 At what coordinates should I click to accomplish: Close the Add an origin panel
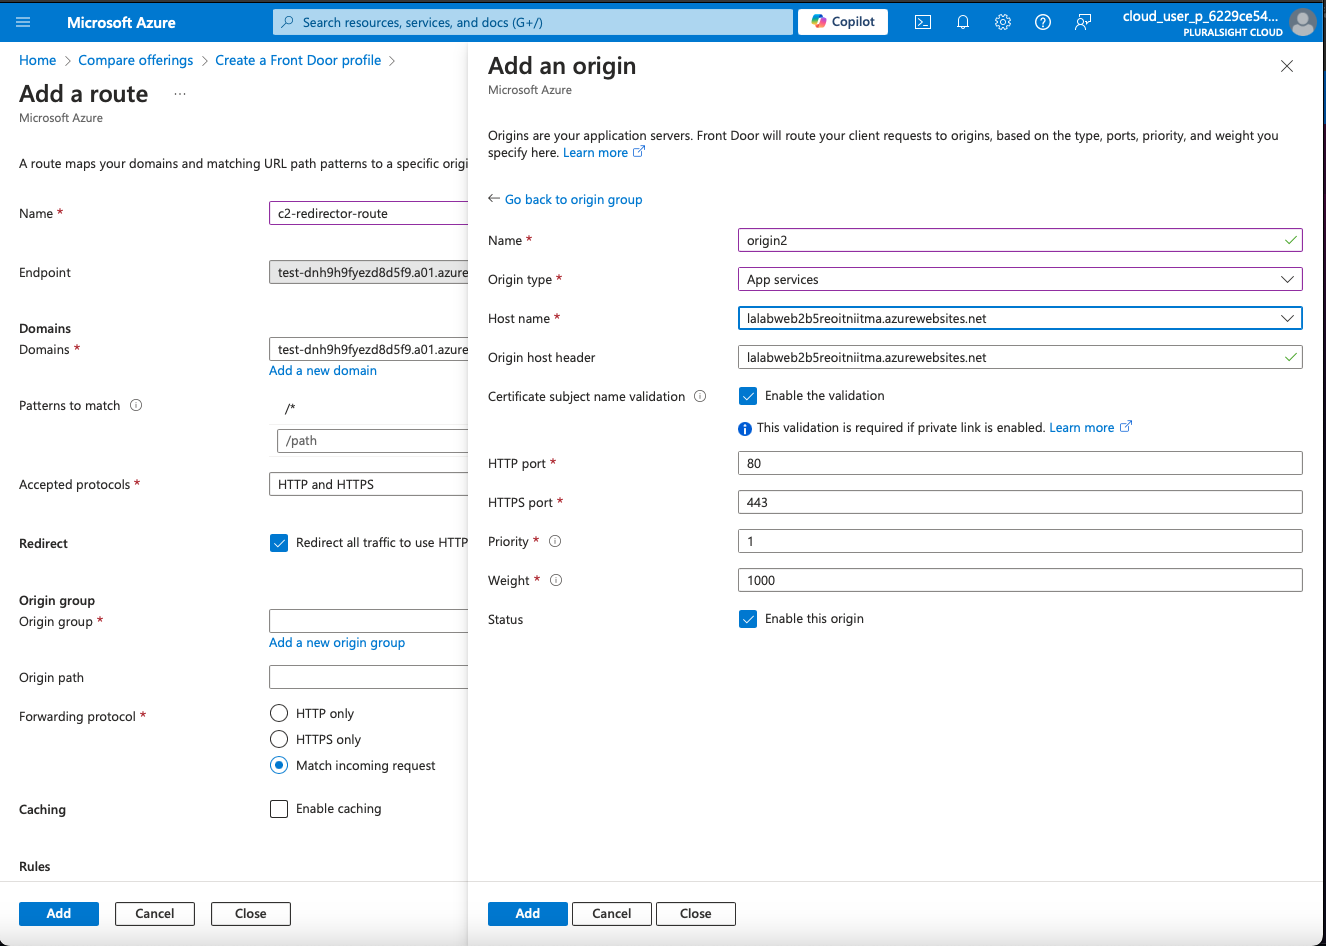(x=1287, y=66)
